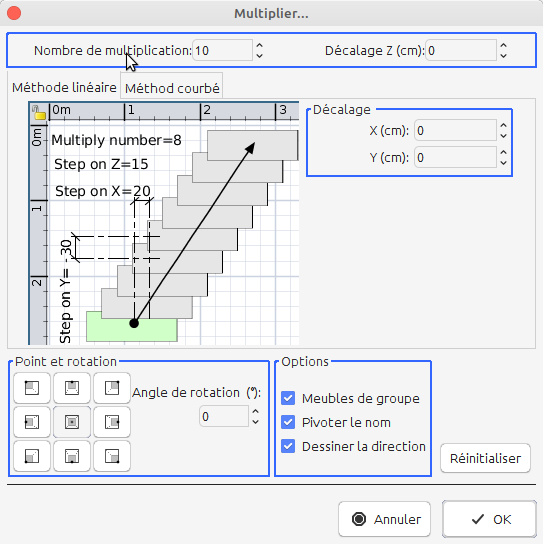Click the Réinitialiser button
The height and width of the screenshot is (544, 543).
pos(485,458)
